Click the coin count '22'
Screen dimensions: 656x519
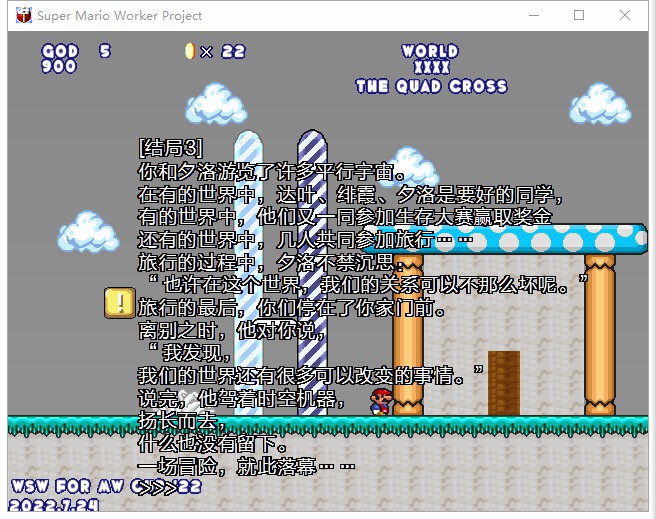[x=233, y=51]
